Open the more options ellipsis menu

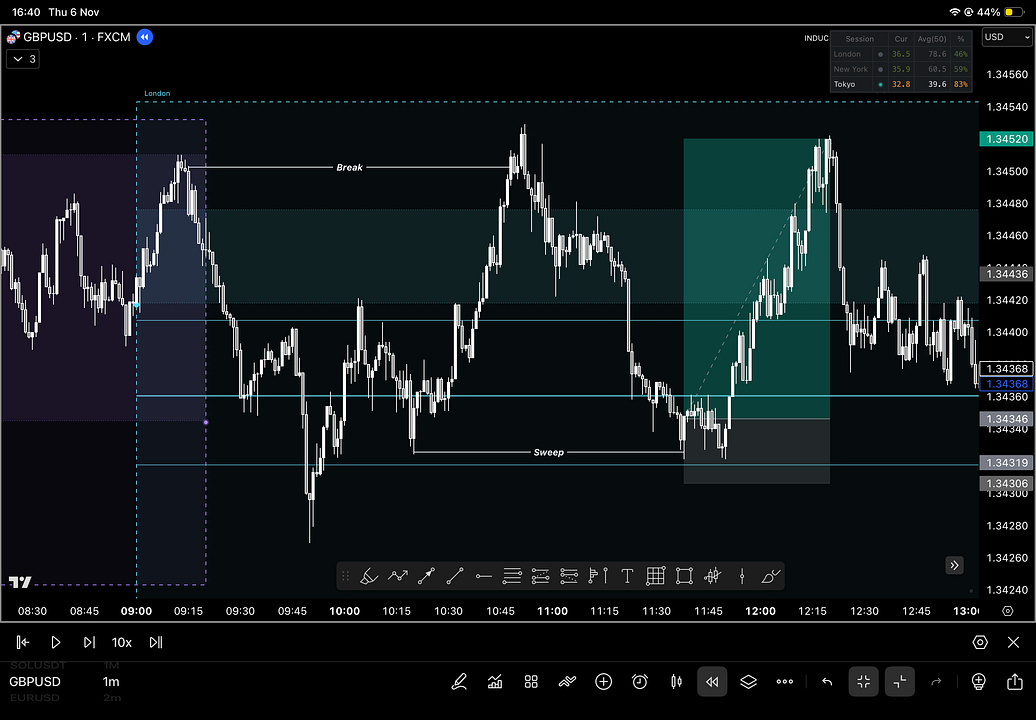tap(785, 682)
